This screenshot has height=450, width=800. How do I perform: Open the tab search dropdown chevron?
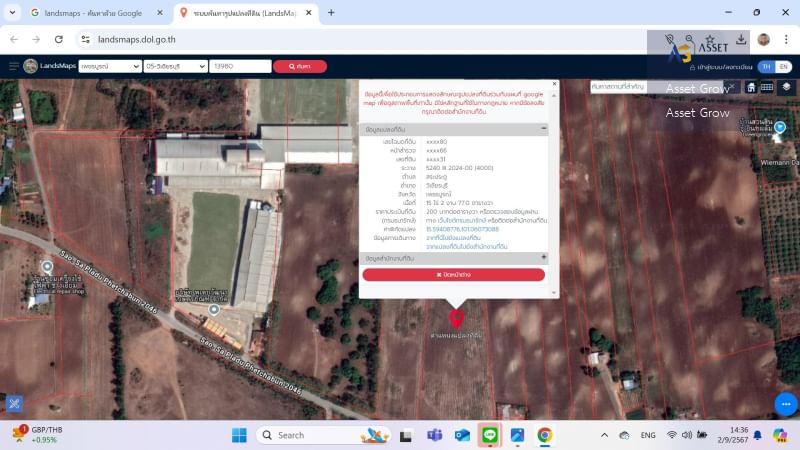[x=12, y=12]
